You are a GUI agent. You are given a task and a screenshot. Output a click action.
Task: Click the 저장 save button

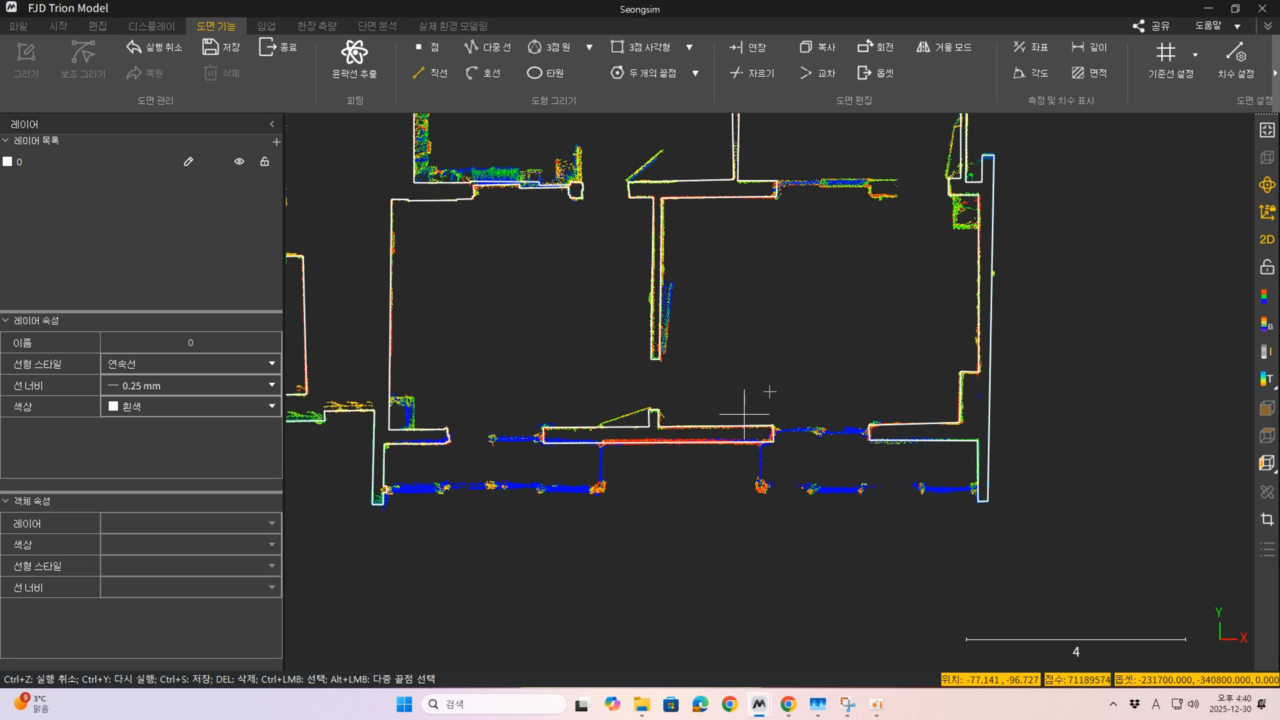pyautogui.click(x=221, y=47)
